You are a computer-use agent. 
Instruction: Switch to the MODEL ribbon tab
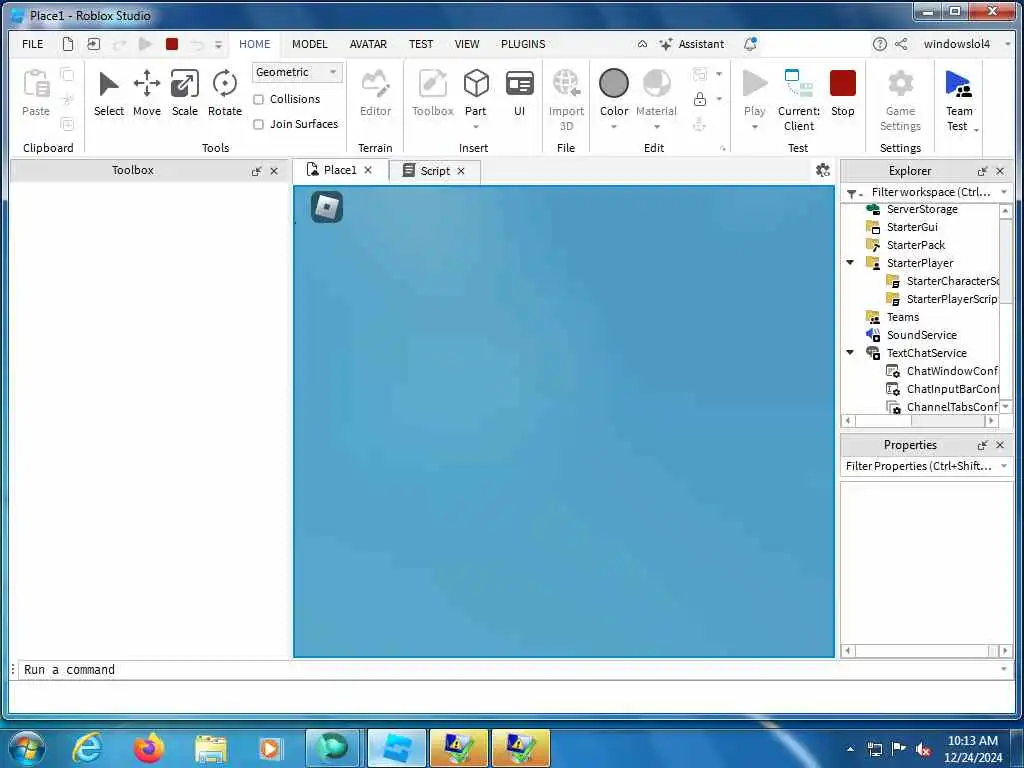click(310, 44)
